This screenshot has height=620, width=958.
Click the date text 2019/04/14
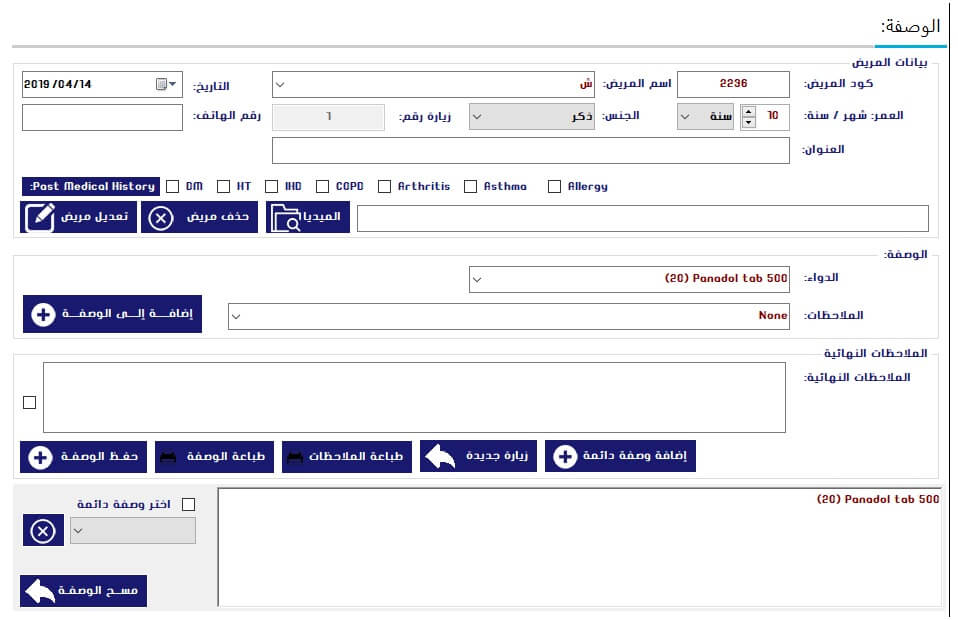[x=57, y=84]
